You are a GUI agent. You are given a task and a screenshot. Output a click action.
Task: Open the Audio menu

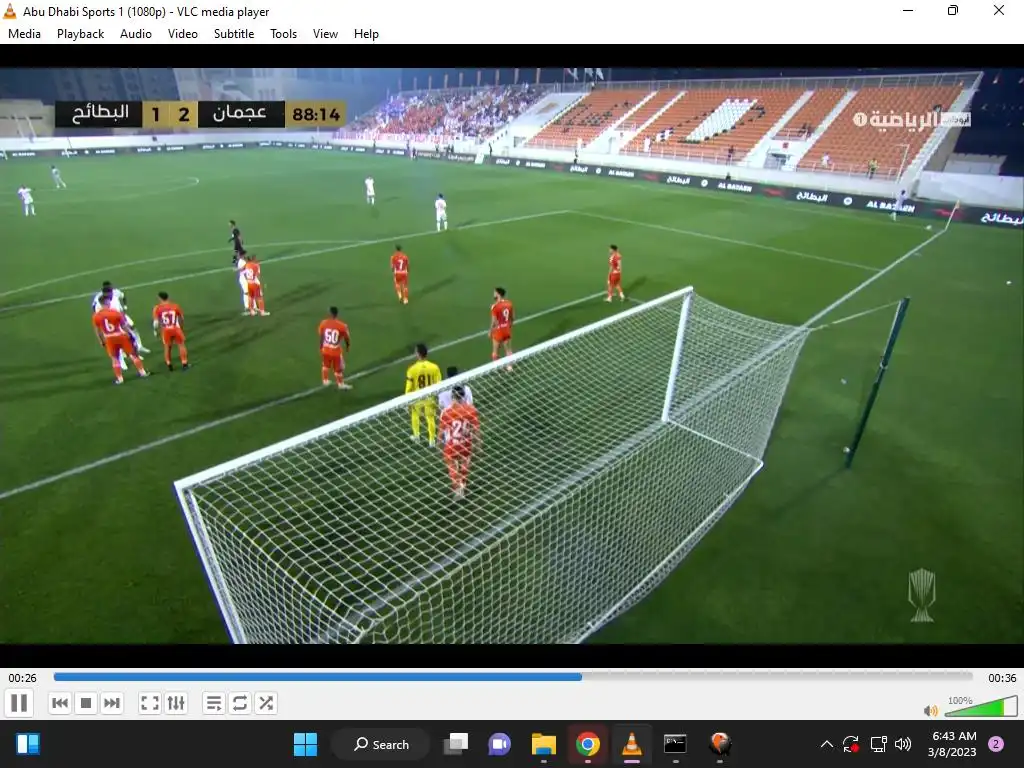[136, 34]
